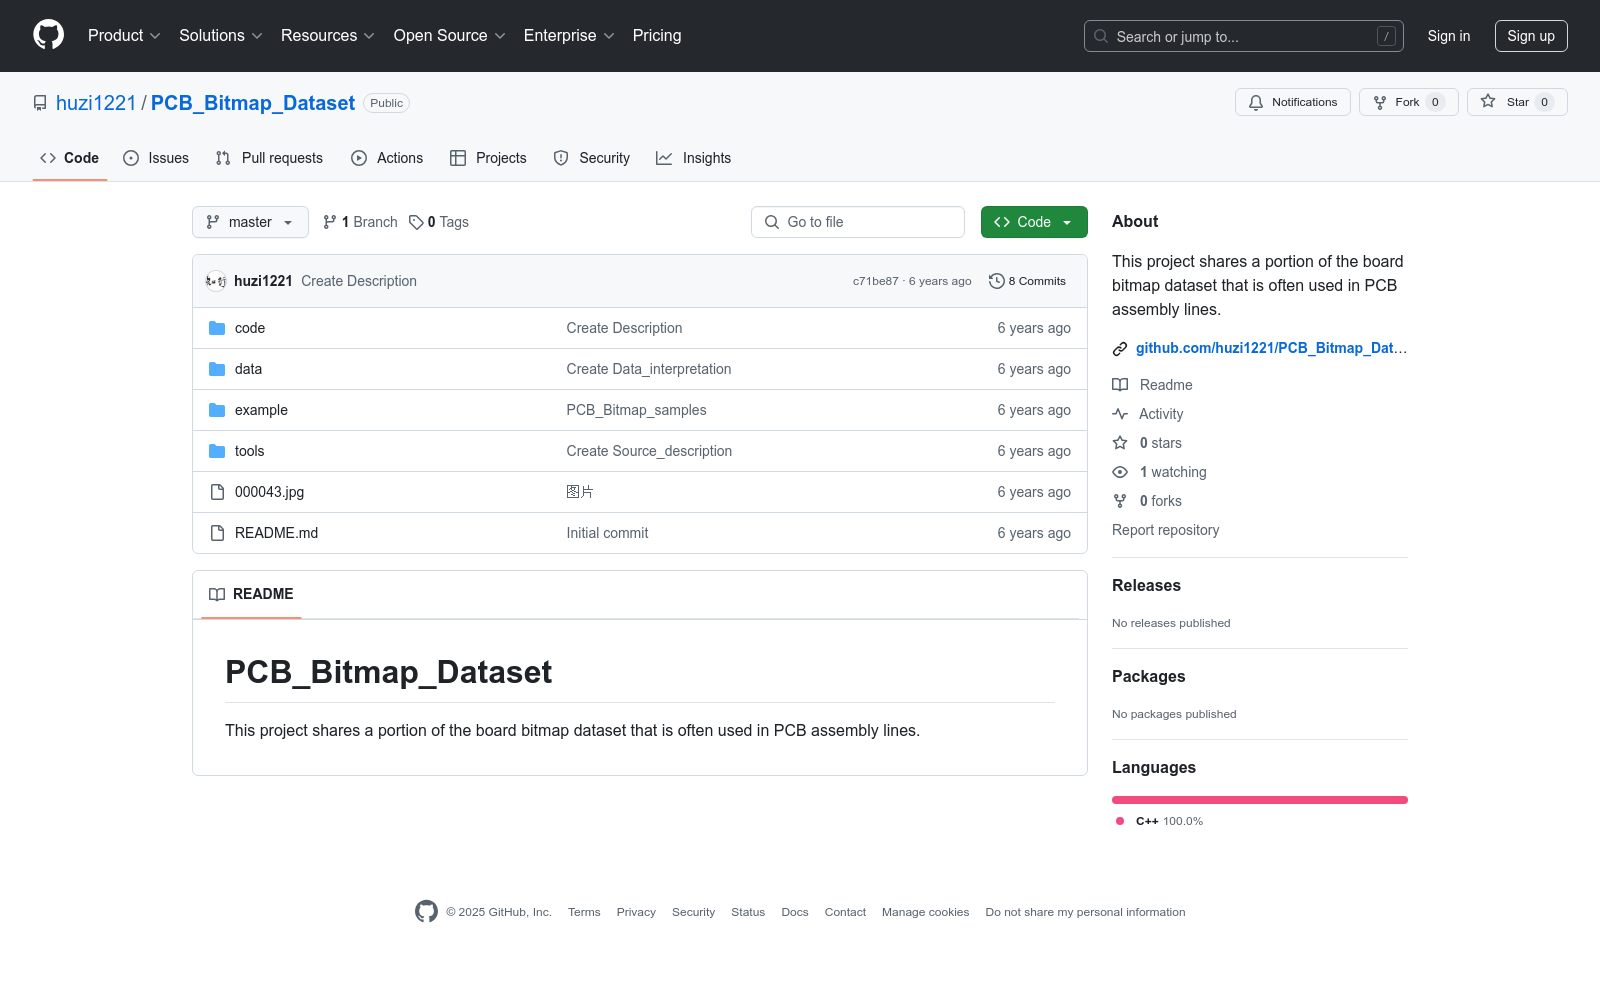Click the book icon in README header
Screen dimensions: 1600x1000
(x=217, y=594)
